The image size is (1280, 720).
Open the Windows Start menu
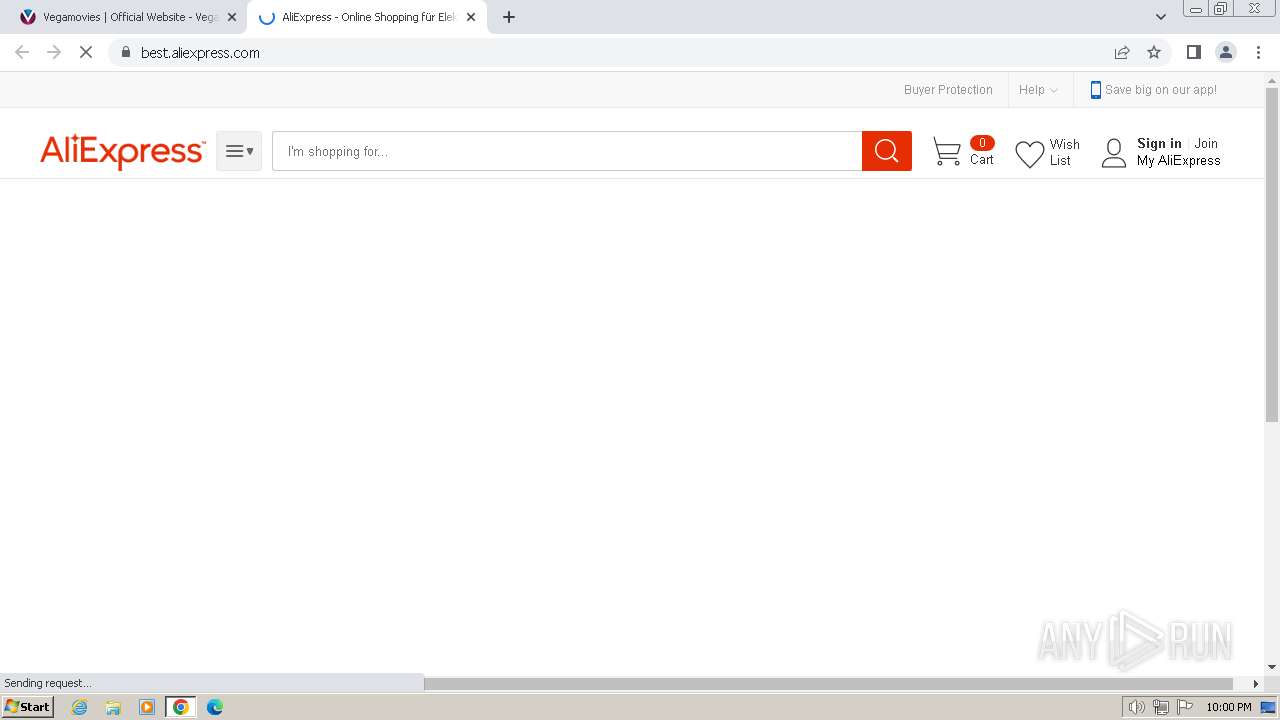[x=28, y=707]
